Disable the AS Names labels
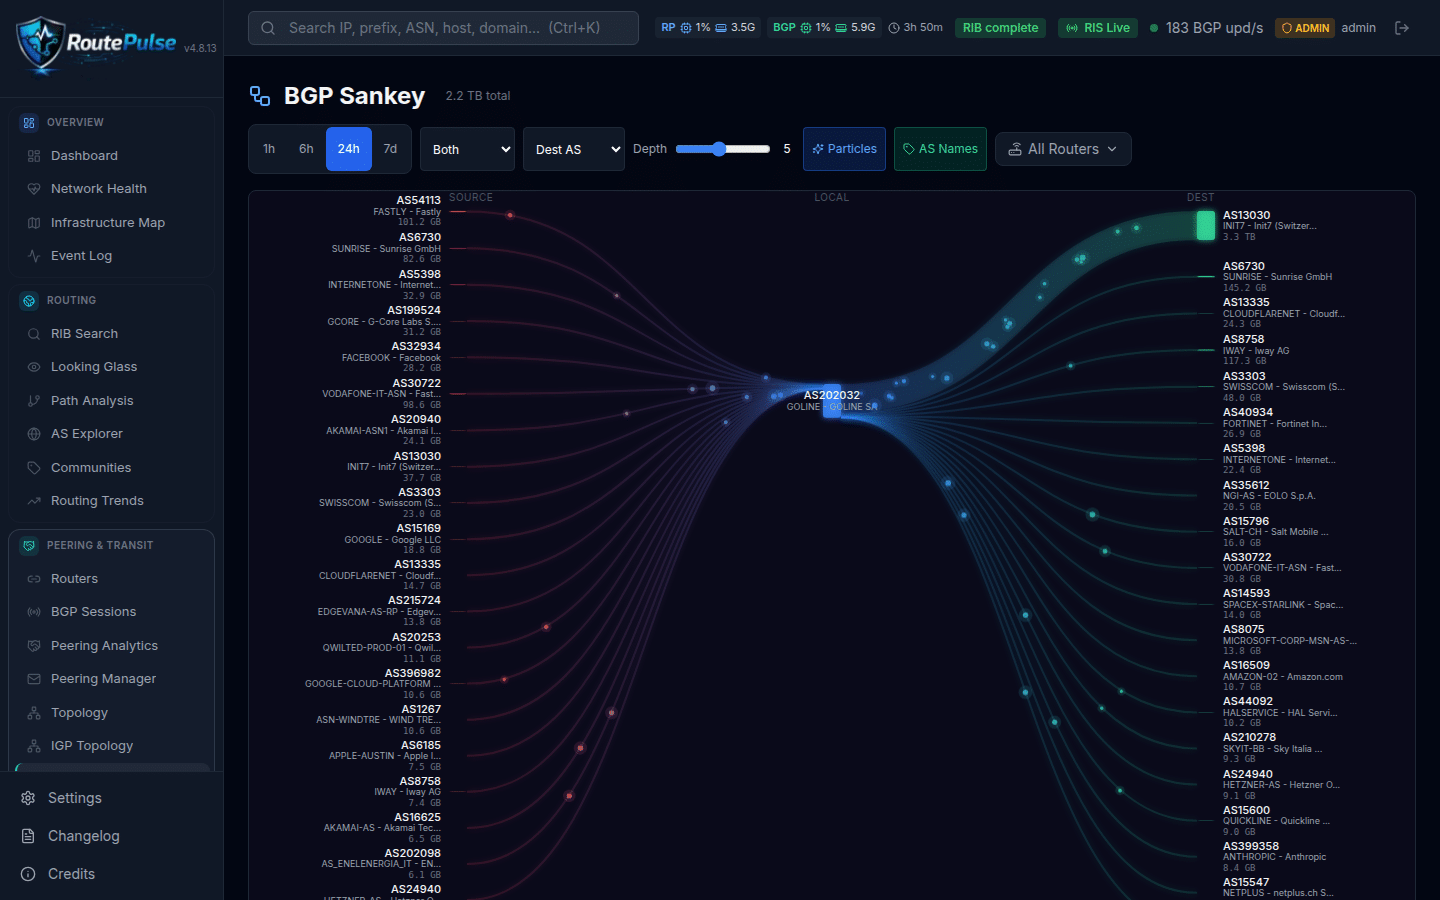Viewport: 1440px width, 900px height. tap(940, 148)
